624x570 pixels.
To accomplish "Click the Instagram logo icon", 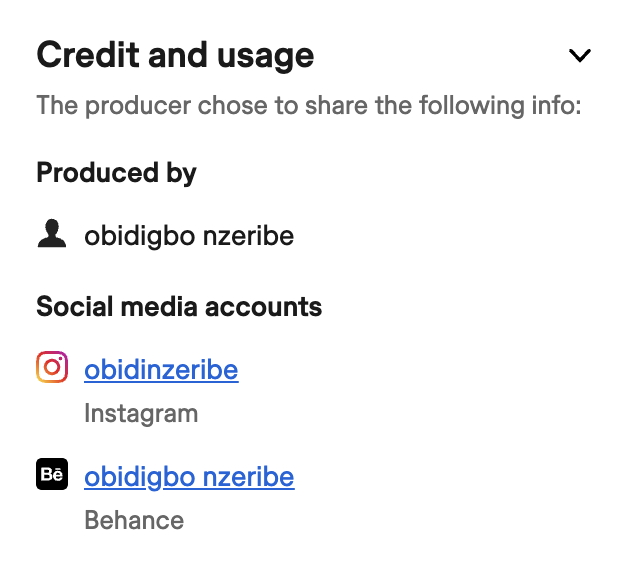I will (x=52, y=368).
